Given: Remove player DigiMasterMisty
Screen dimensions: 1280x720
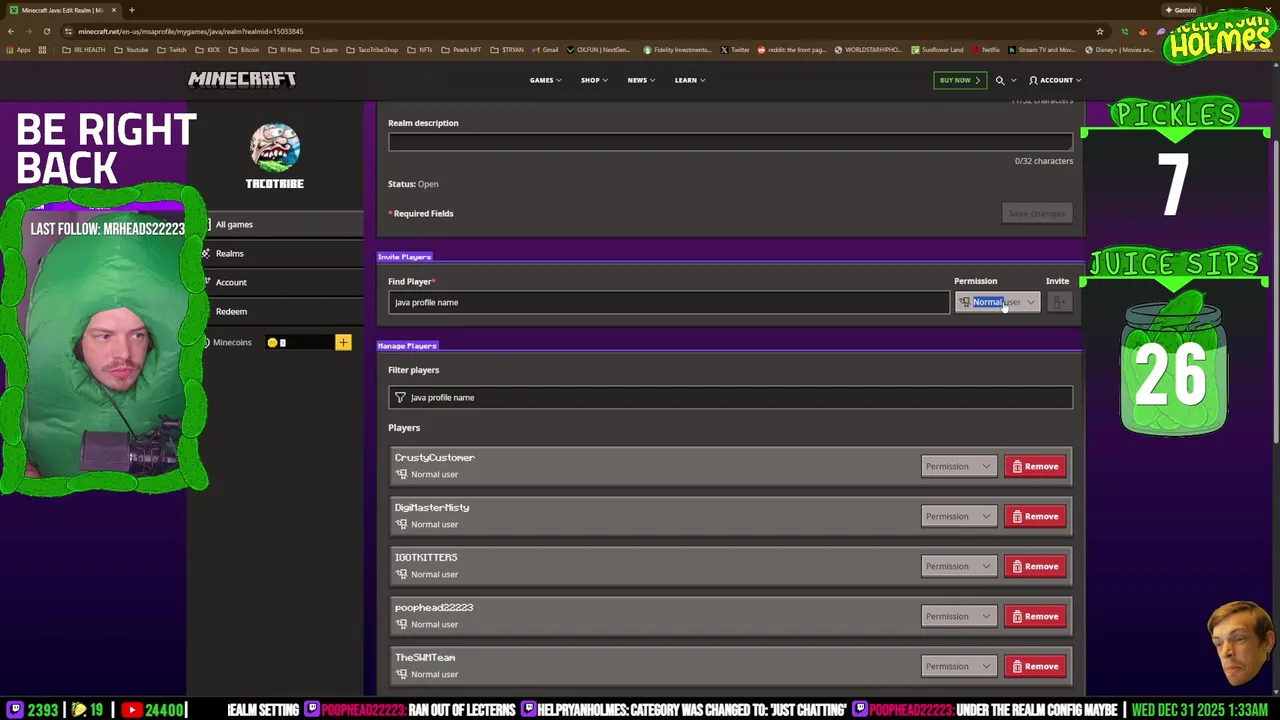Looking at the screenshot, I should 1035,517.
